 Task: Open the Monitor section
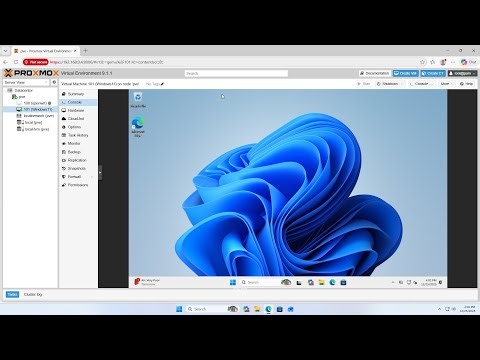coord(78,143)
